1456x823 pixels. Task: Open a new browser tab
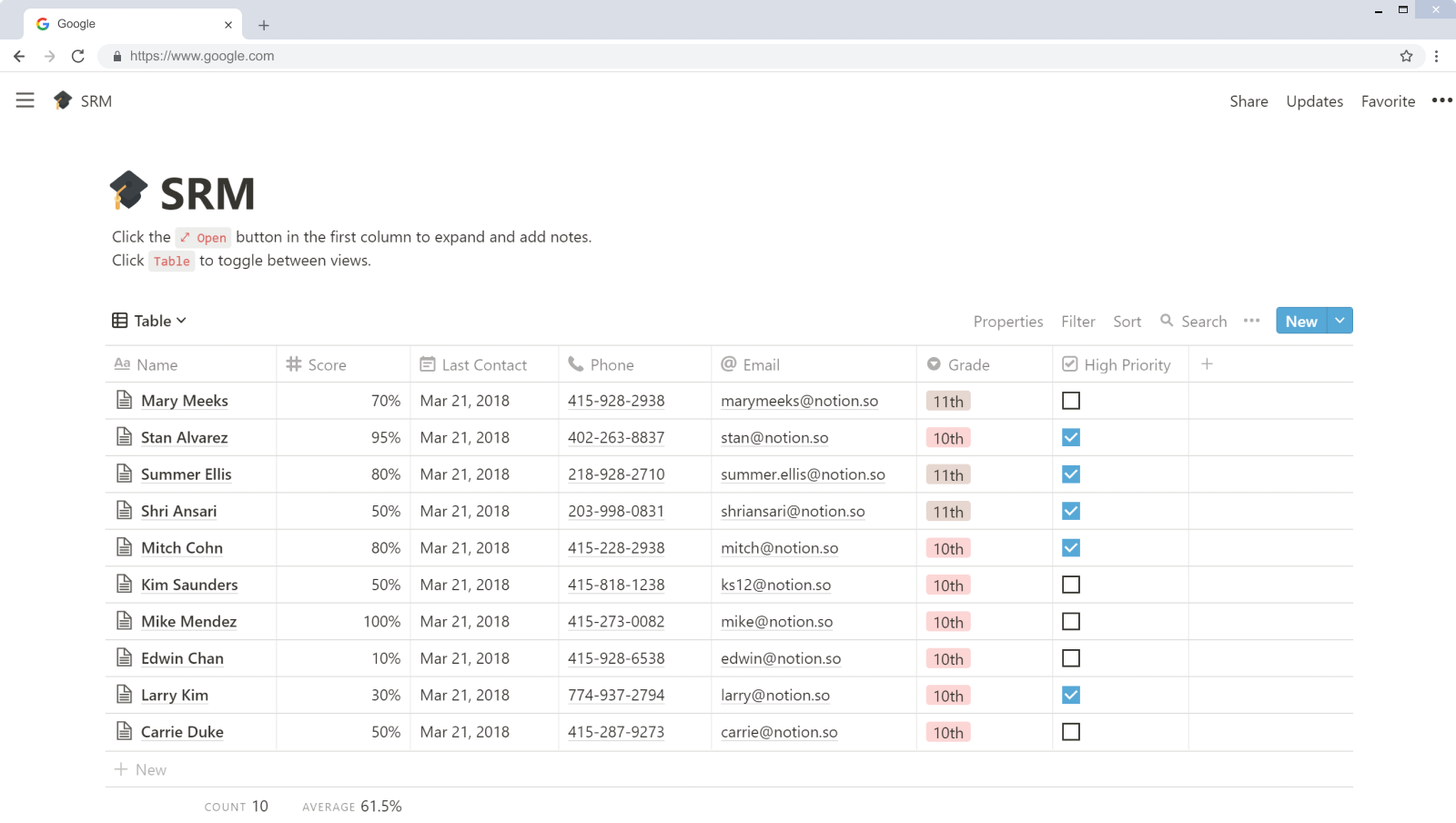[x=264, y=25]
